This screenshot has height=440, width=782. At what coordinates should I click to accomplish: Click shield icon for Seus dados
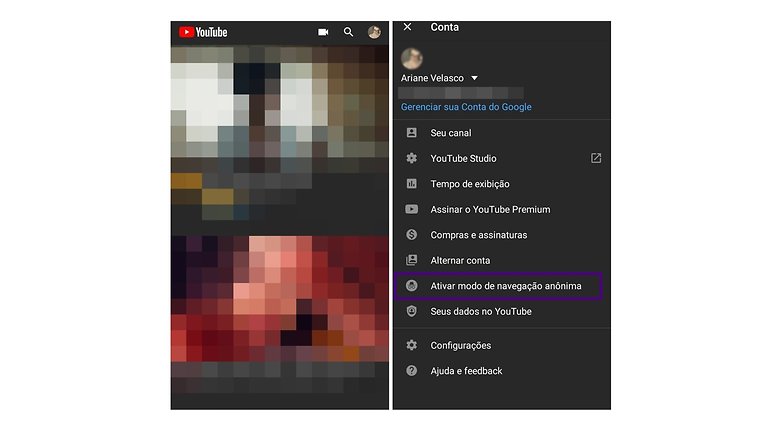coord(411,311)
